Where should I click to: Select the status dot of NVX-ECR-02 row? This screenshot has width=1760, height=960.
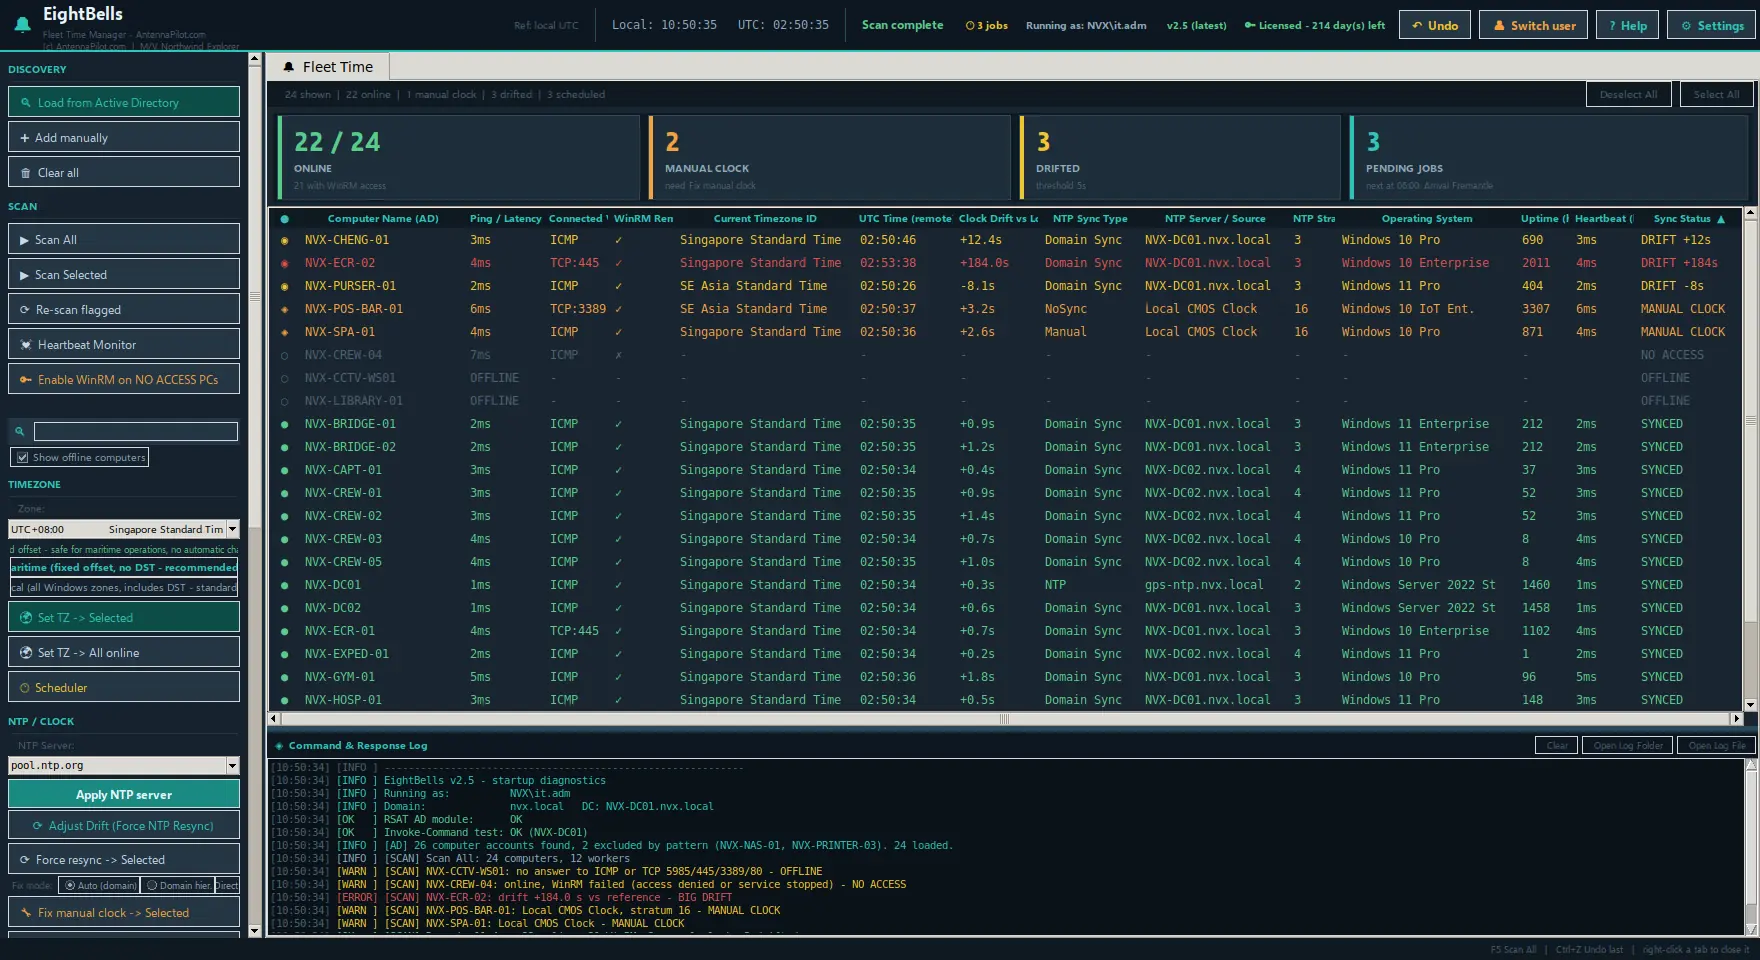(x=285, y=263)
